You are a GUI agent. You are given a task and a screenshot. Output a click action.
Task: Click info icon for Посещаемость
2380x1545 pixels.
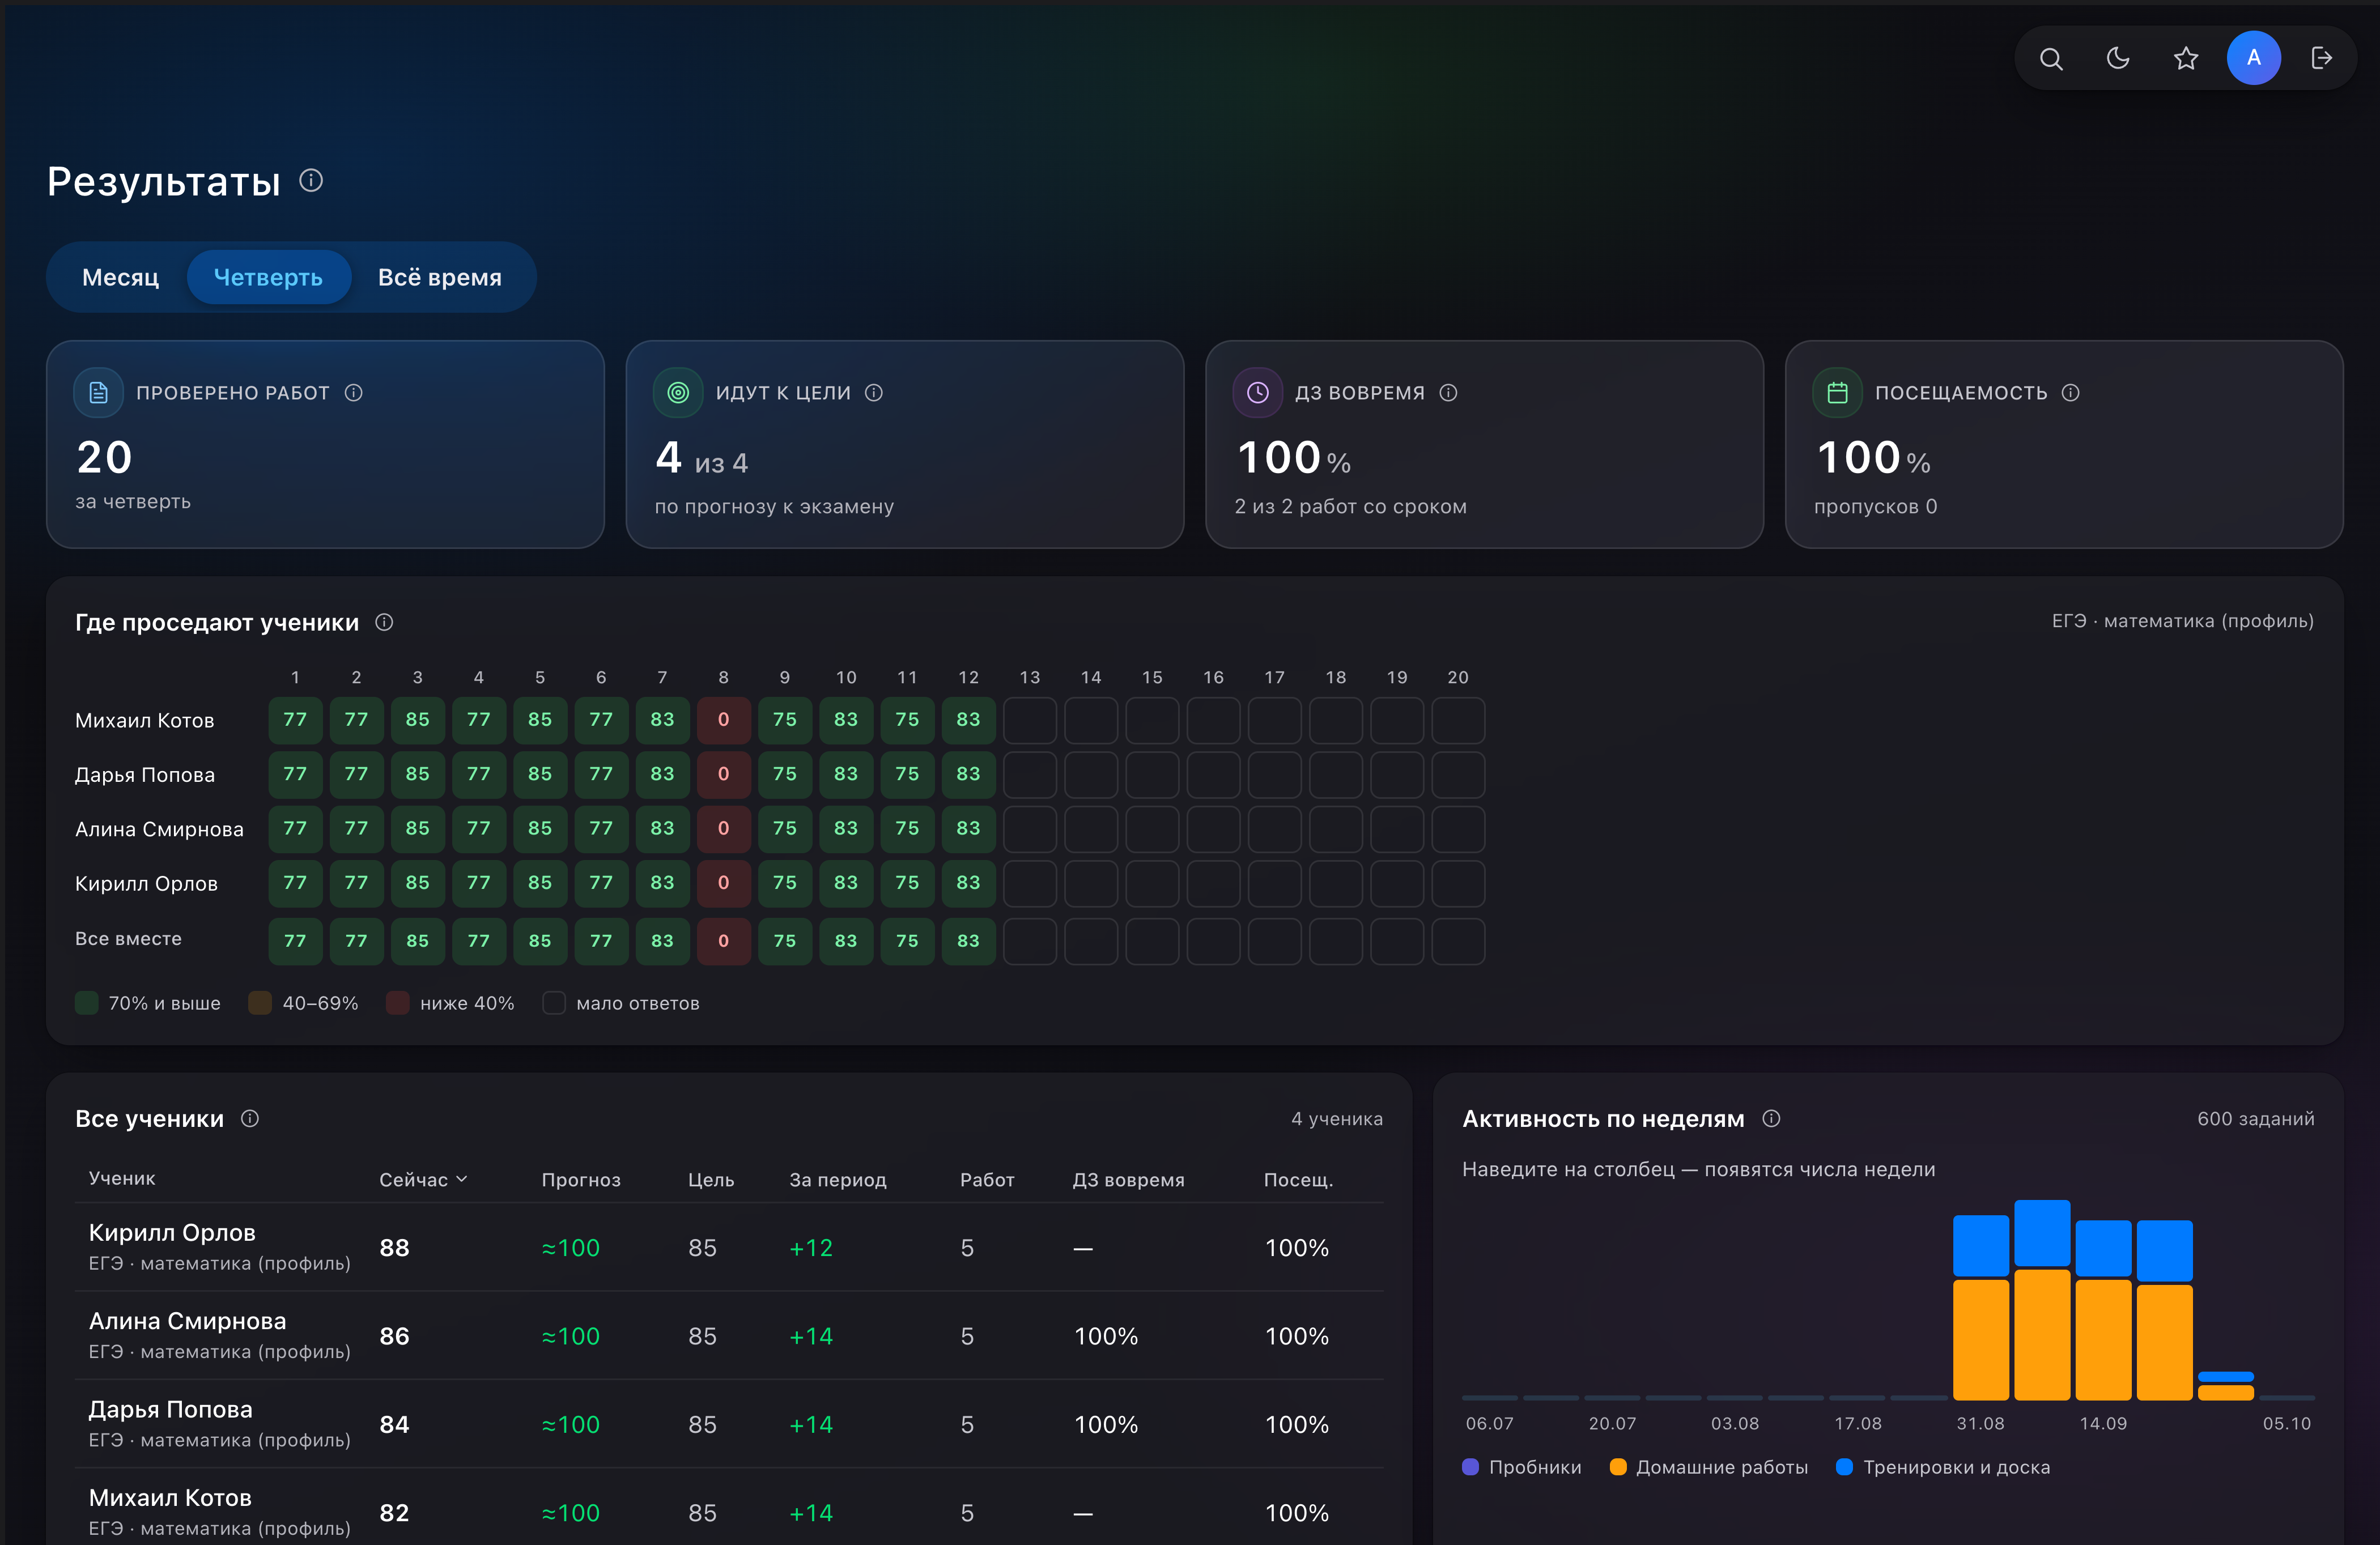point(2071,393)
